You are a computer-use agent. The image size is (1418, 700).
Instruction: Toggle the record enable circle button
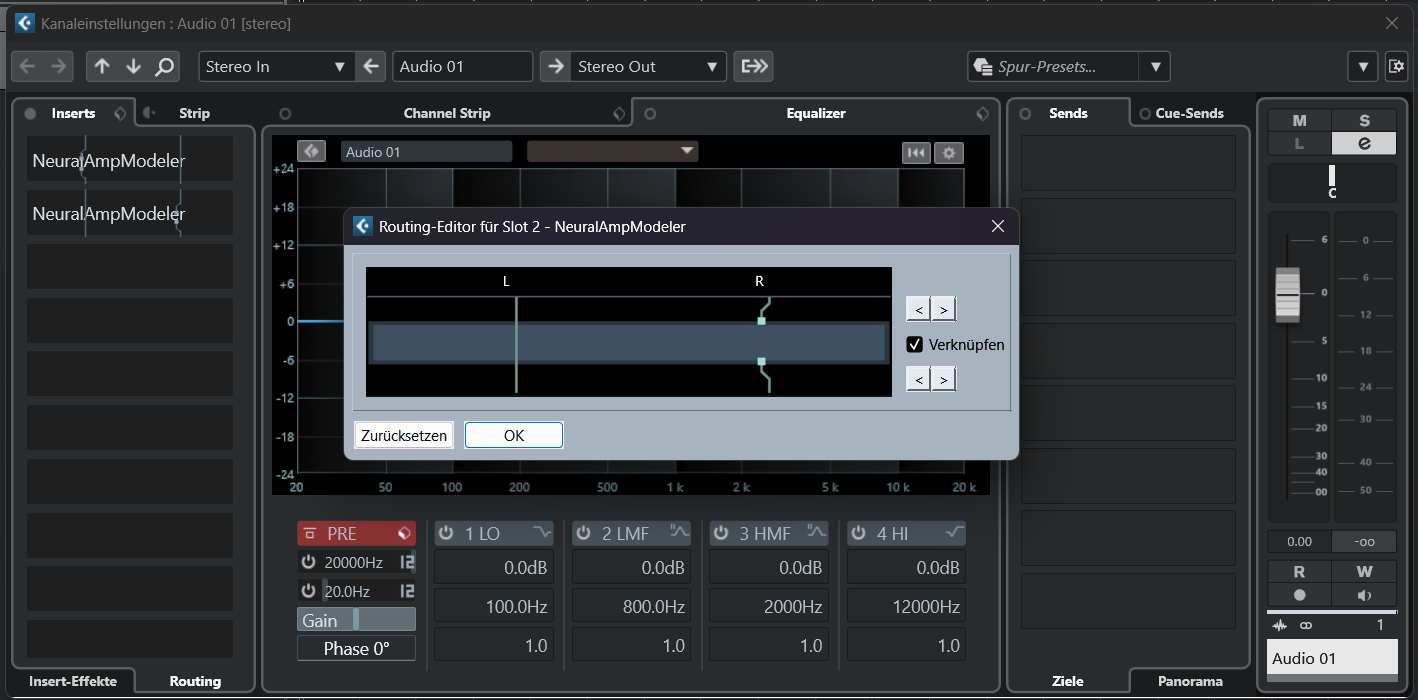pyautogui.click(x=1299, y=595)
